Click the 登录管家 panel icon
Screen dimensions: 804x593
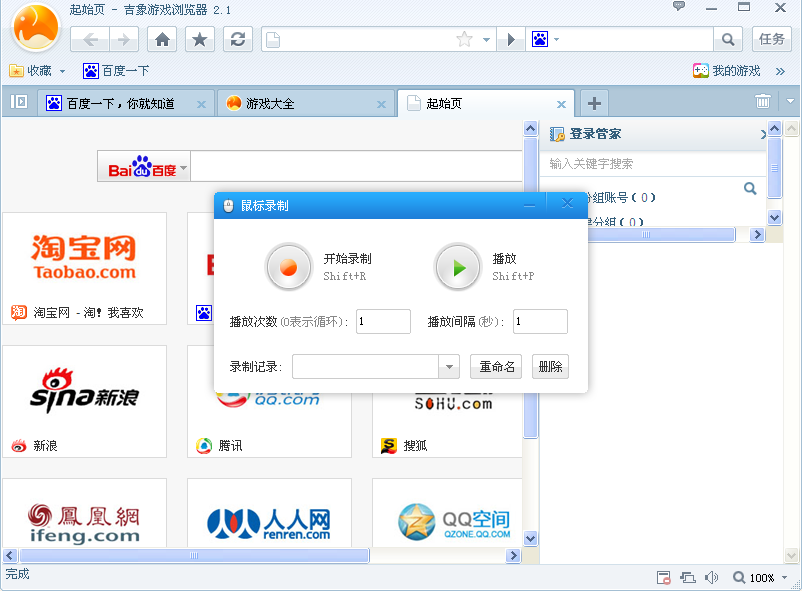coord(557,134)
